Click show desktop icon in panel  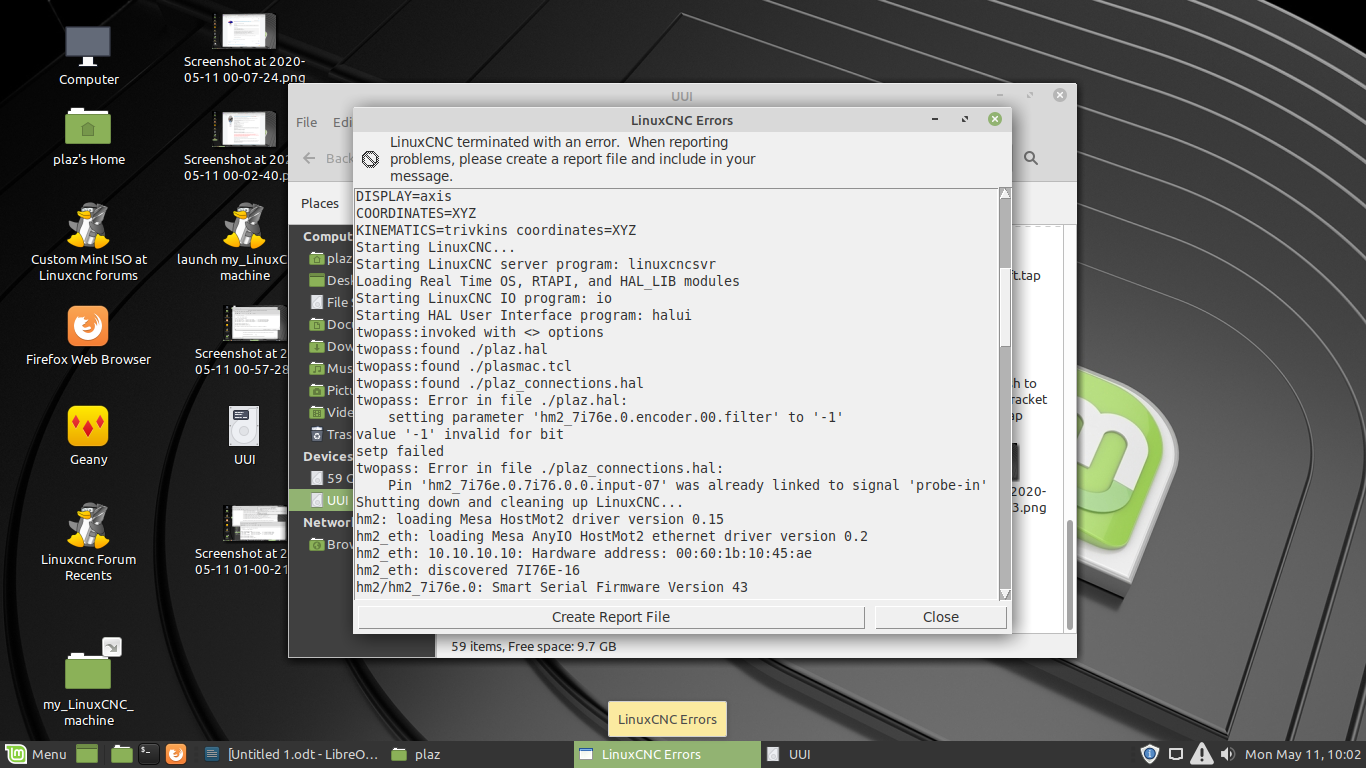coord(87,754)
